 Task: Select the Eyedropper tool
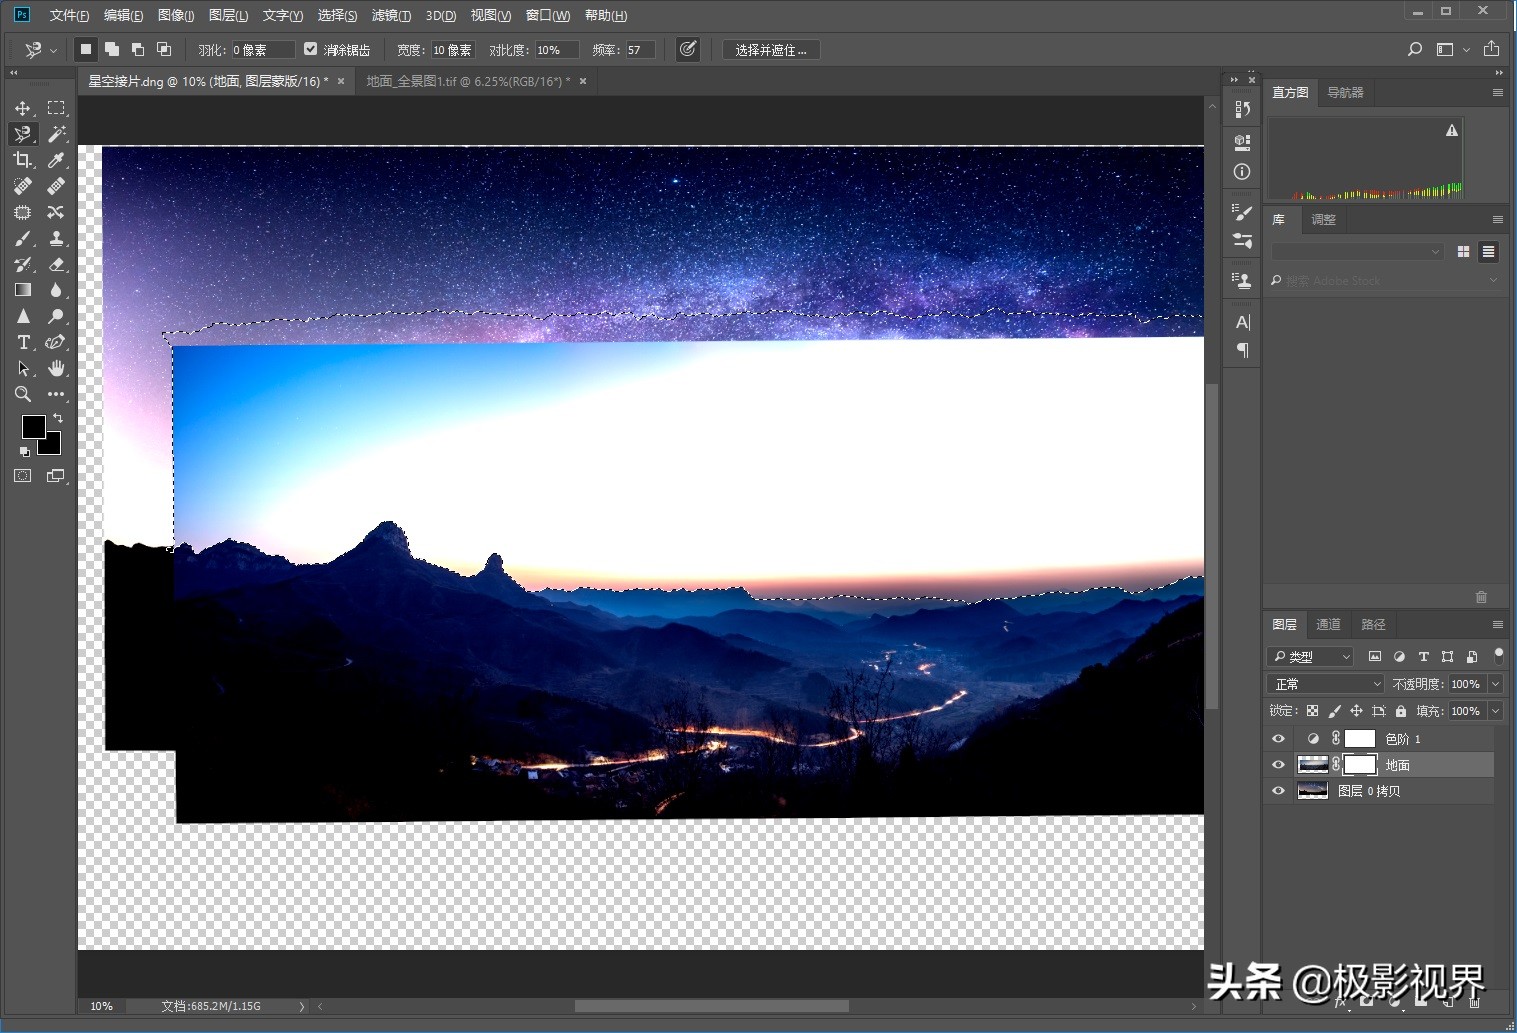56,160
